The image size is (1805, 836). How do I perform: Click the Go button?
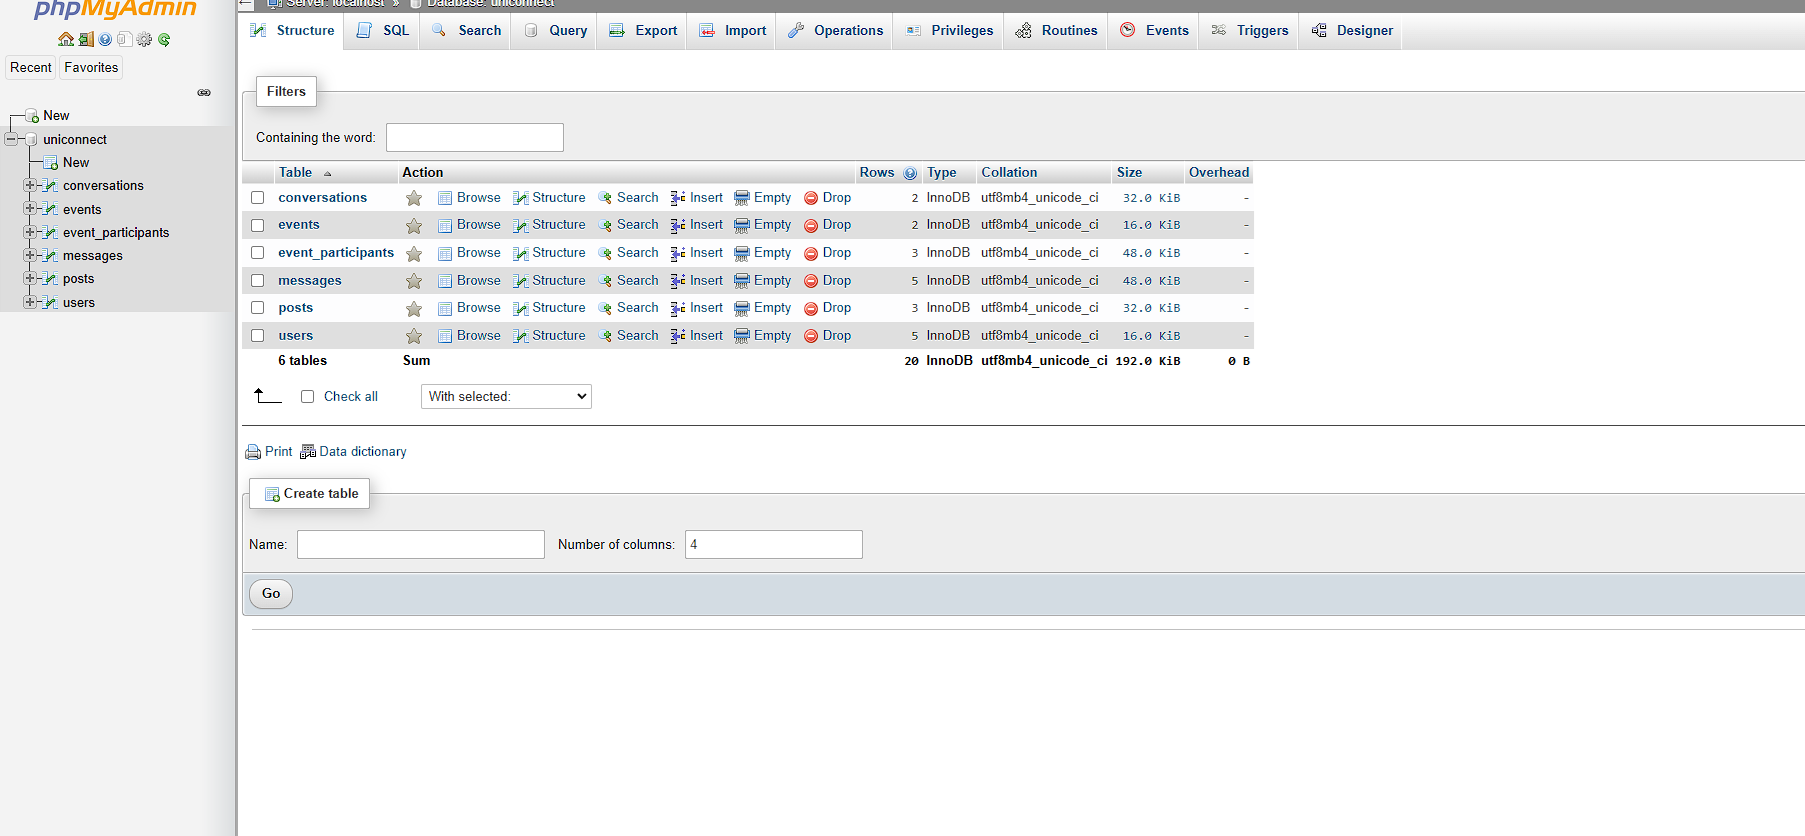tap(271, 594)
